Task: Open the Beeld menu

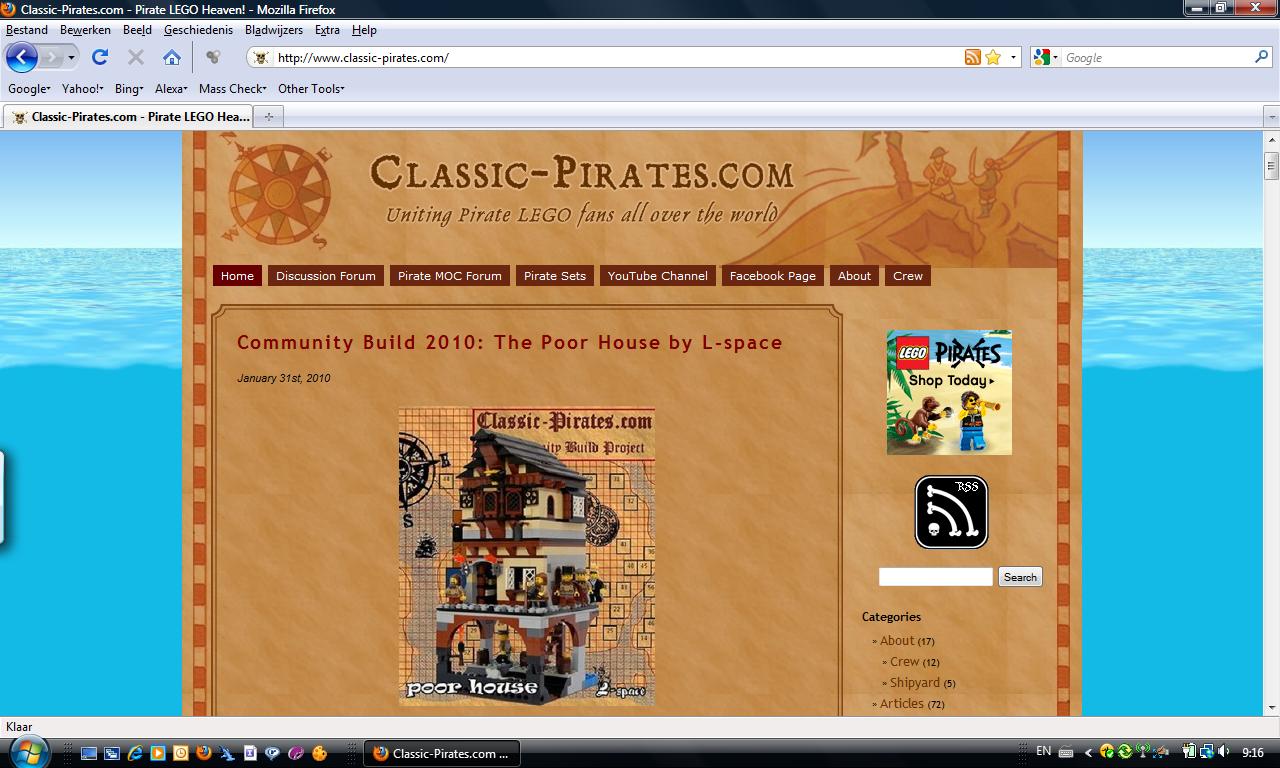Action: pos(137,30)
